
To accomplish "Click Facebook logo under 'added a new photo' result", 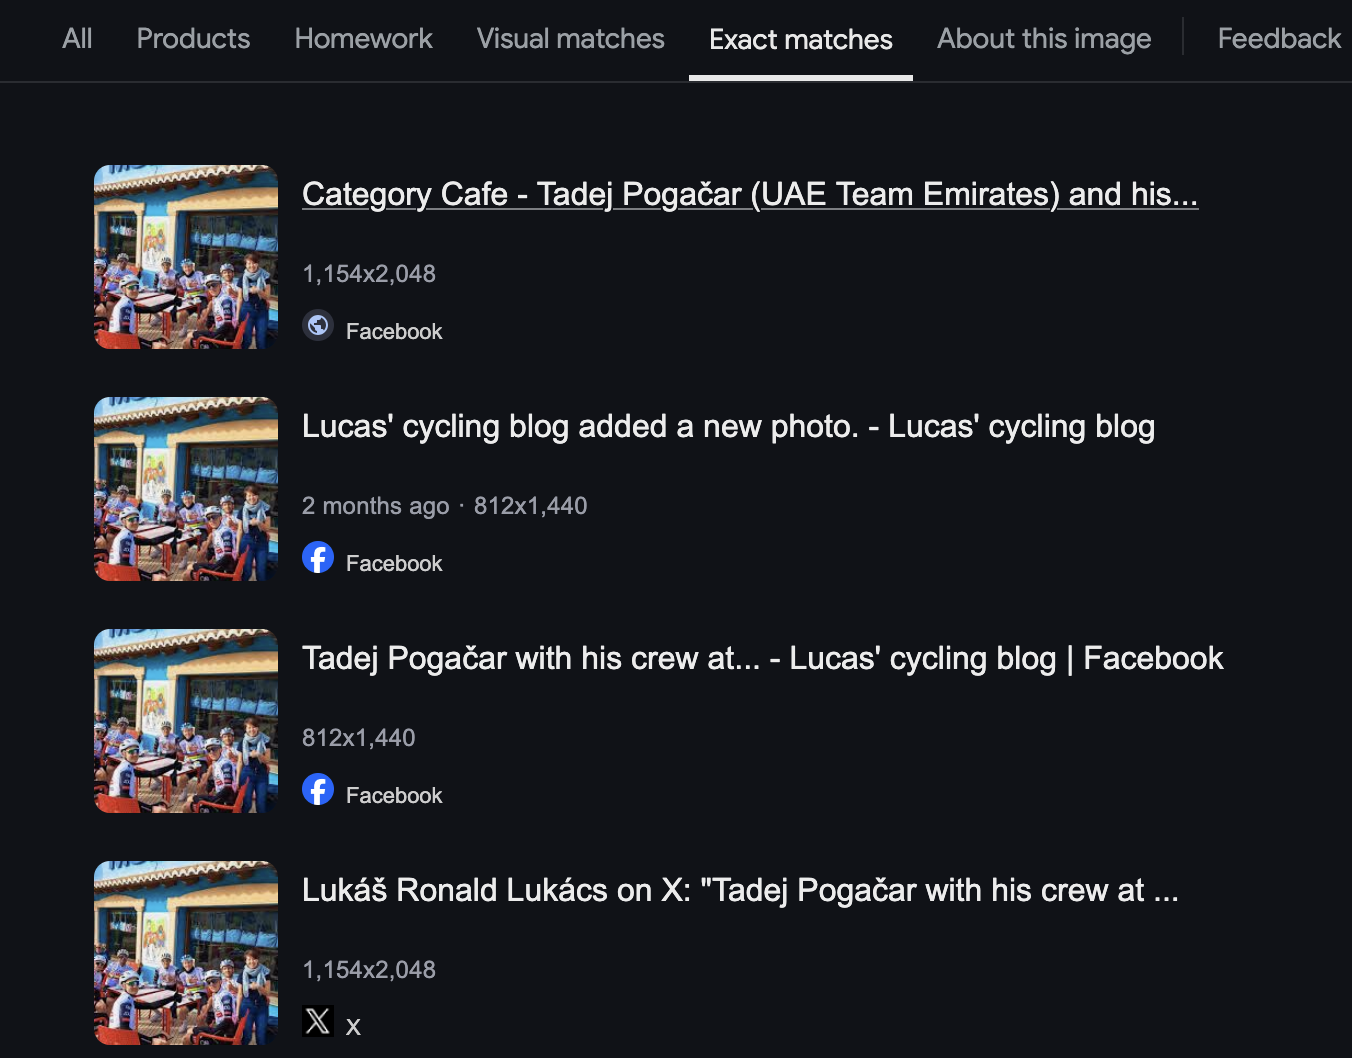I will 318,558.
